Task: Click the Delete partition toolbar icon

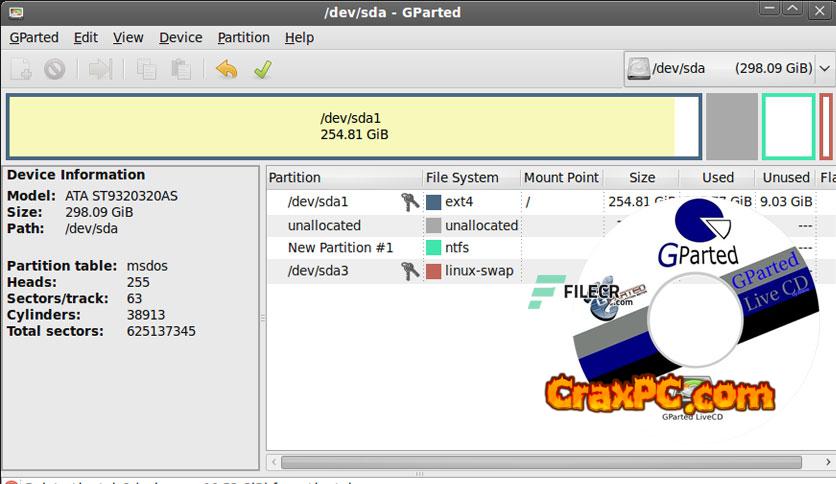Action: click(54, 69)
